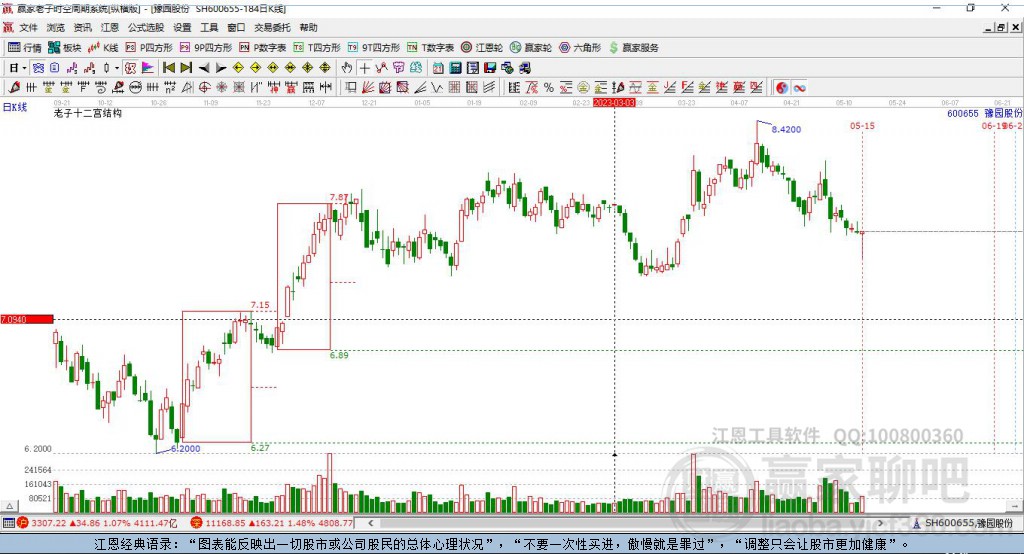Click stock code 600655 label
This screenshot has height=554, width=1024.
(x=963, y=114)
